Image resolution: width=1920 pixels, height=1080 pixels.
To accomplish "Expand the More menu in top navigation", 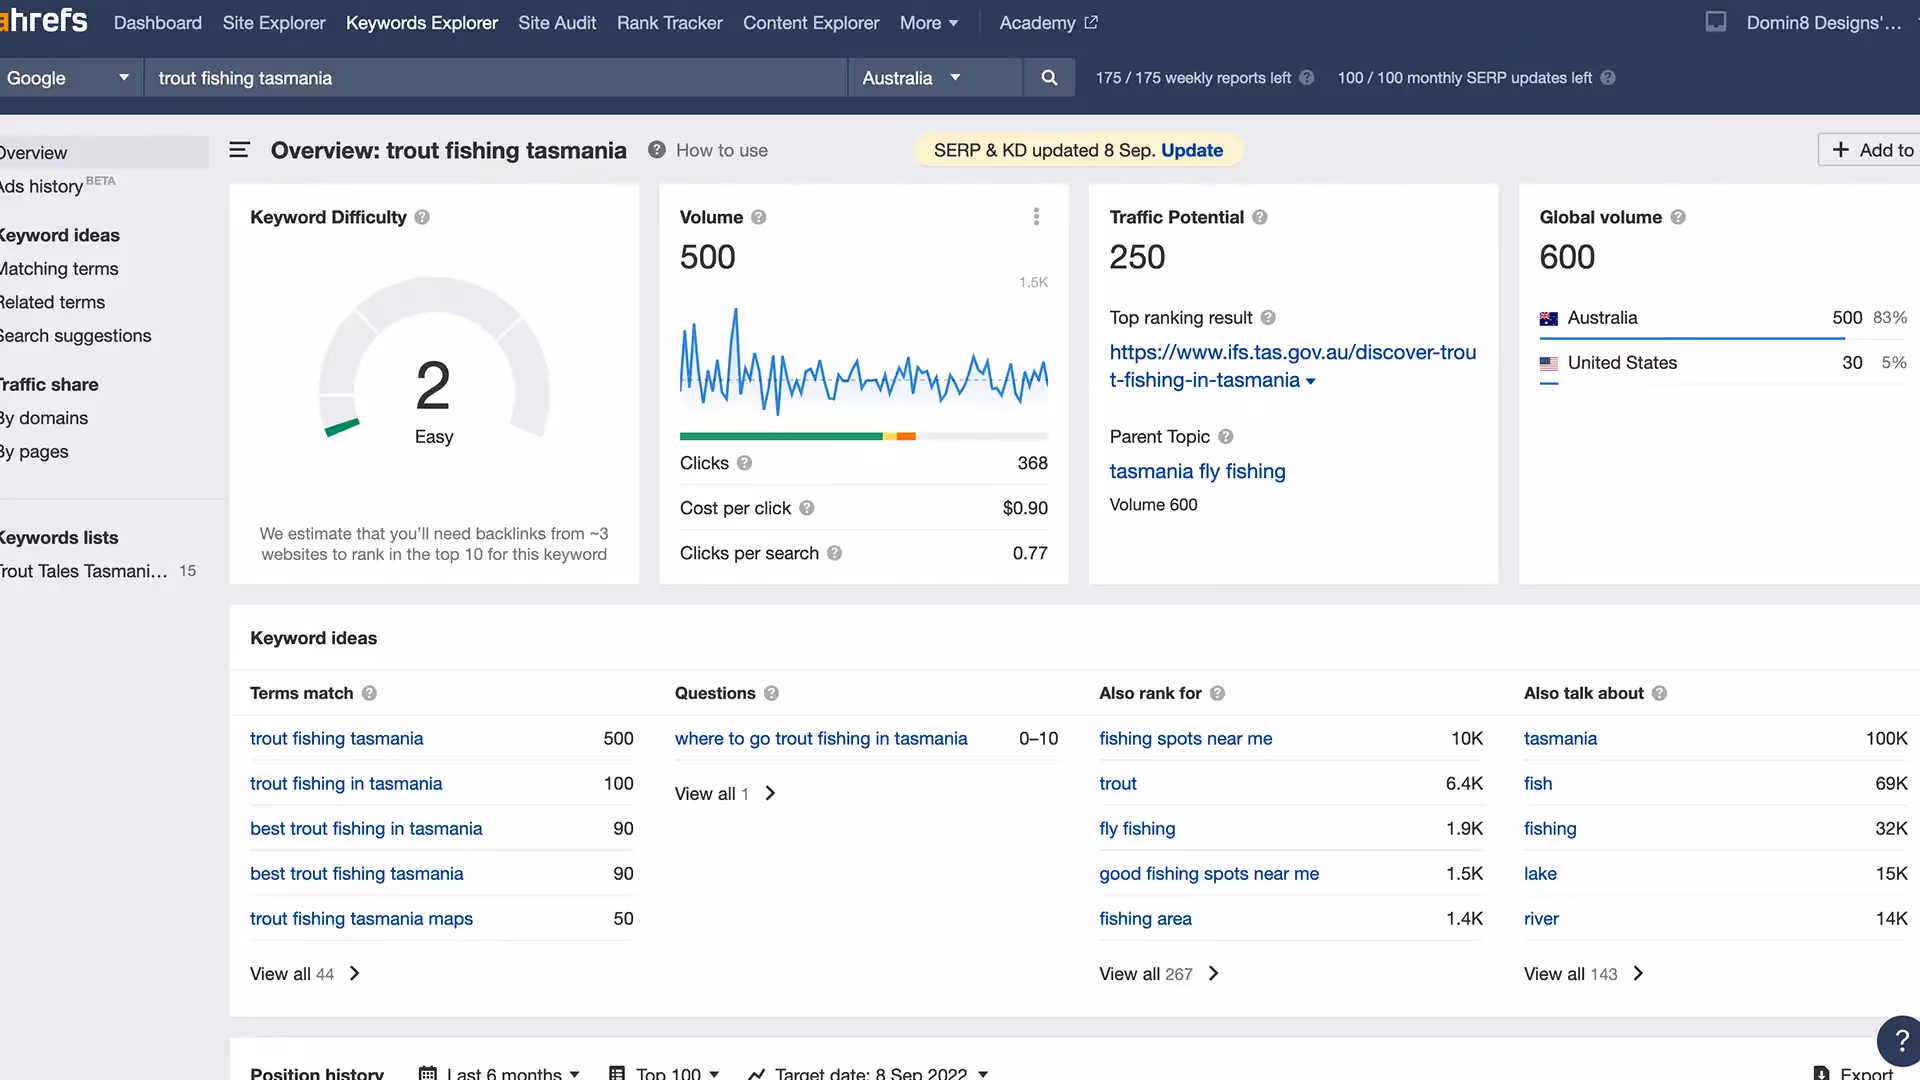I will point(929,23).
